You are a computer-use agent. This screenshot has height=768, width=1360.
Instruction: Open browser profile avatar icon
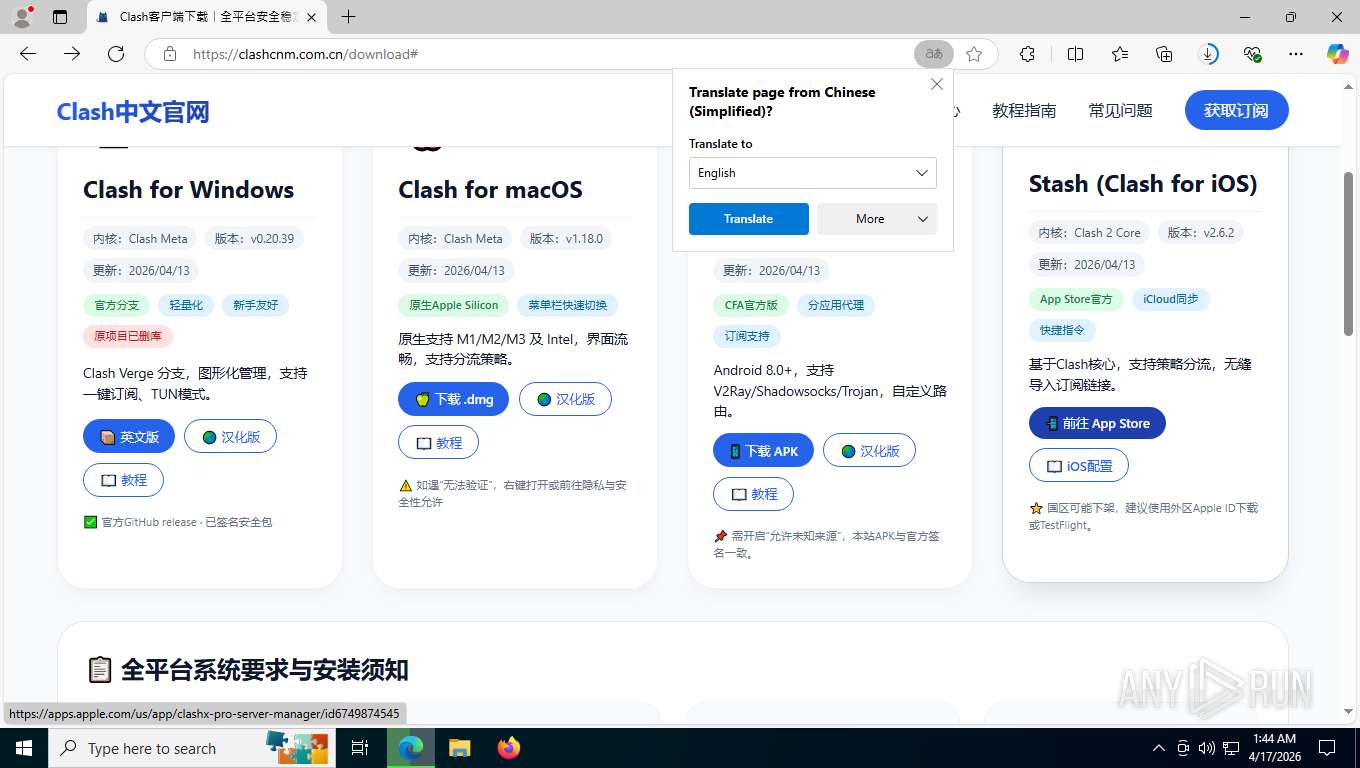[22, 17]
